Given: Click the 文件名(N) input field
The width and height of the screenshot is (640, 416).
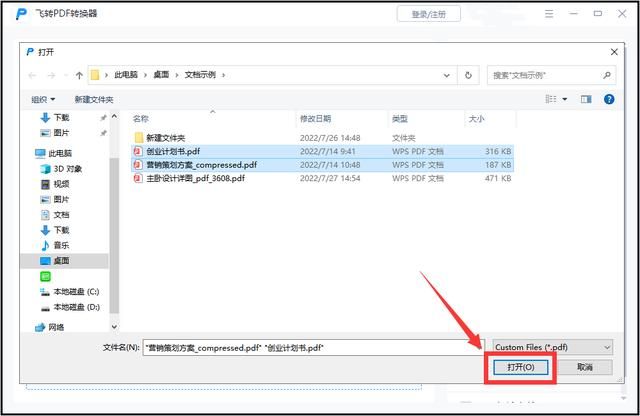Looking at the screenshot, I should pyautogui.click(x=313, y=347).
